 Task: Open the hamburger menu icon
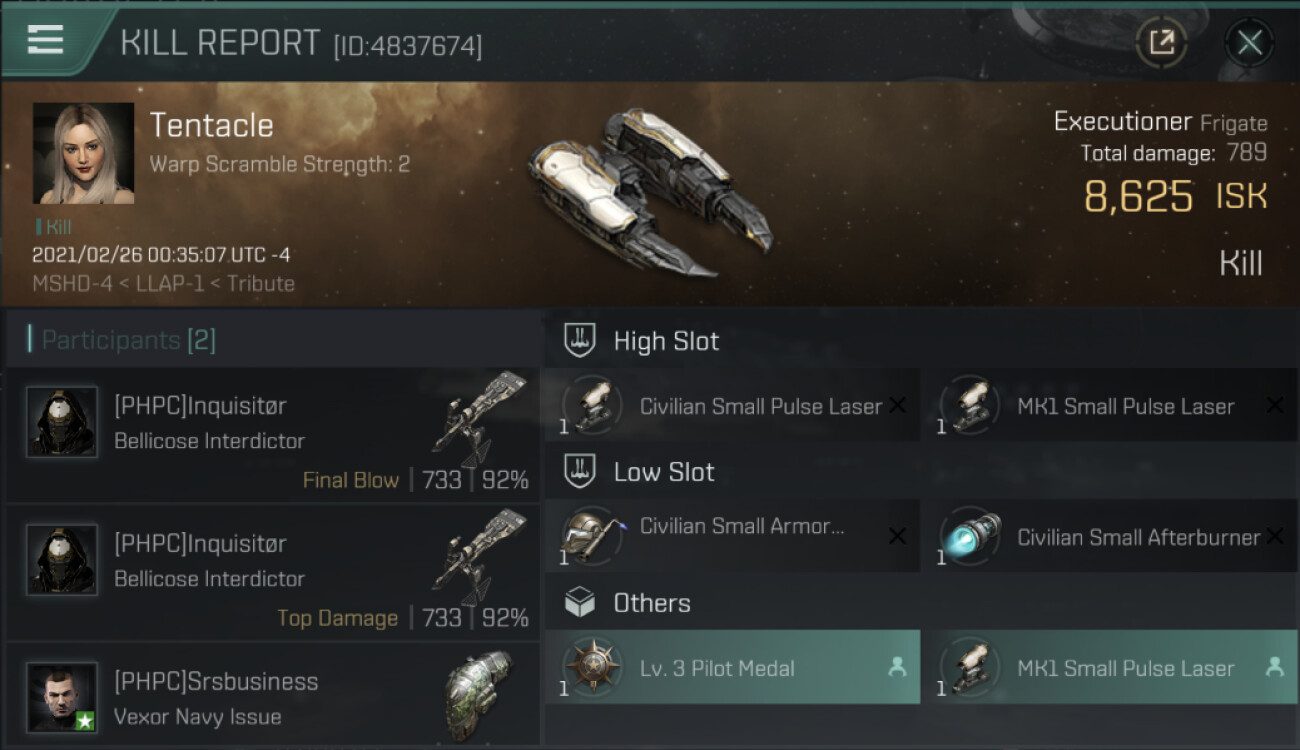(x=45, y=40)
